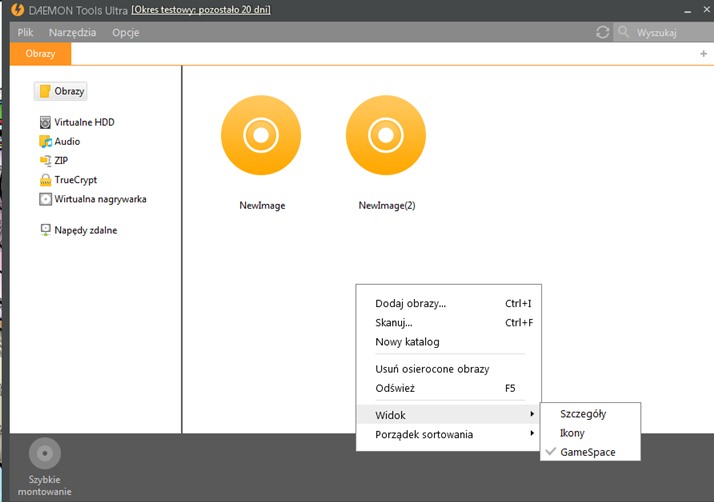Choose Odśwież from context menu
Viewport: 714px width, 502px height.
(x=449, y=388)
